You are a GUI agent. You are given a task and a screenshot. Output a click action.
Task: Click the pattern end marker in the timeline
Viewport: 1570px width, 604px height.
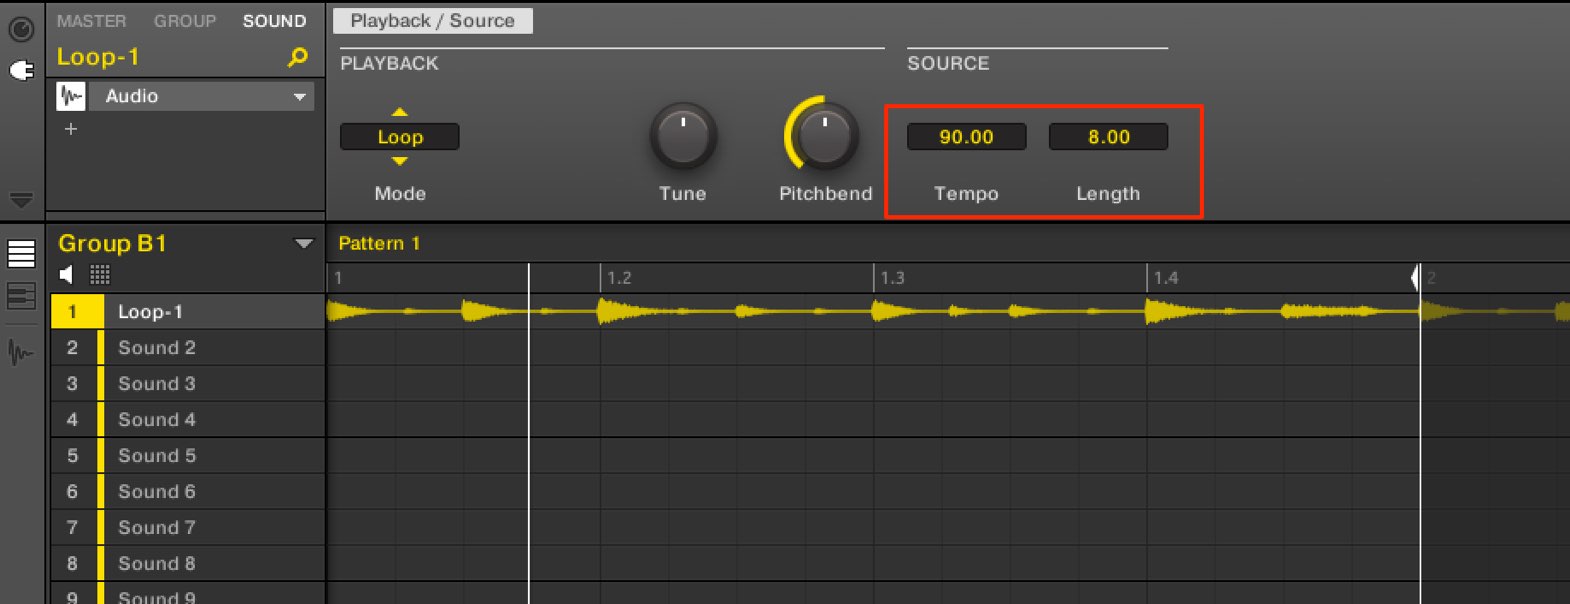click(1416, 278)
